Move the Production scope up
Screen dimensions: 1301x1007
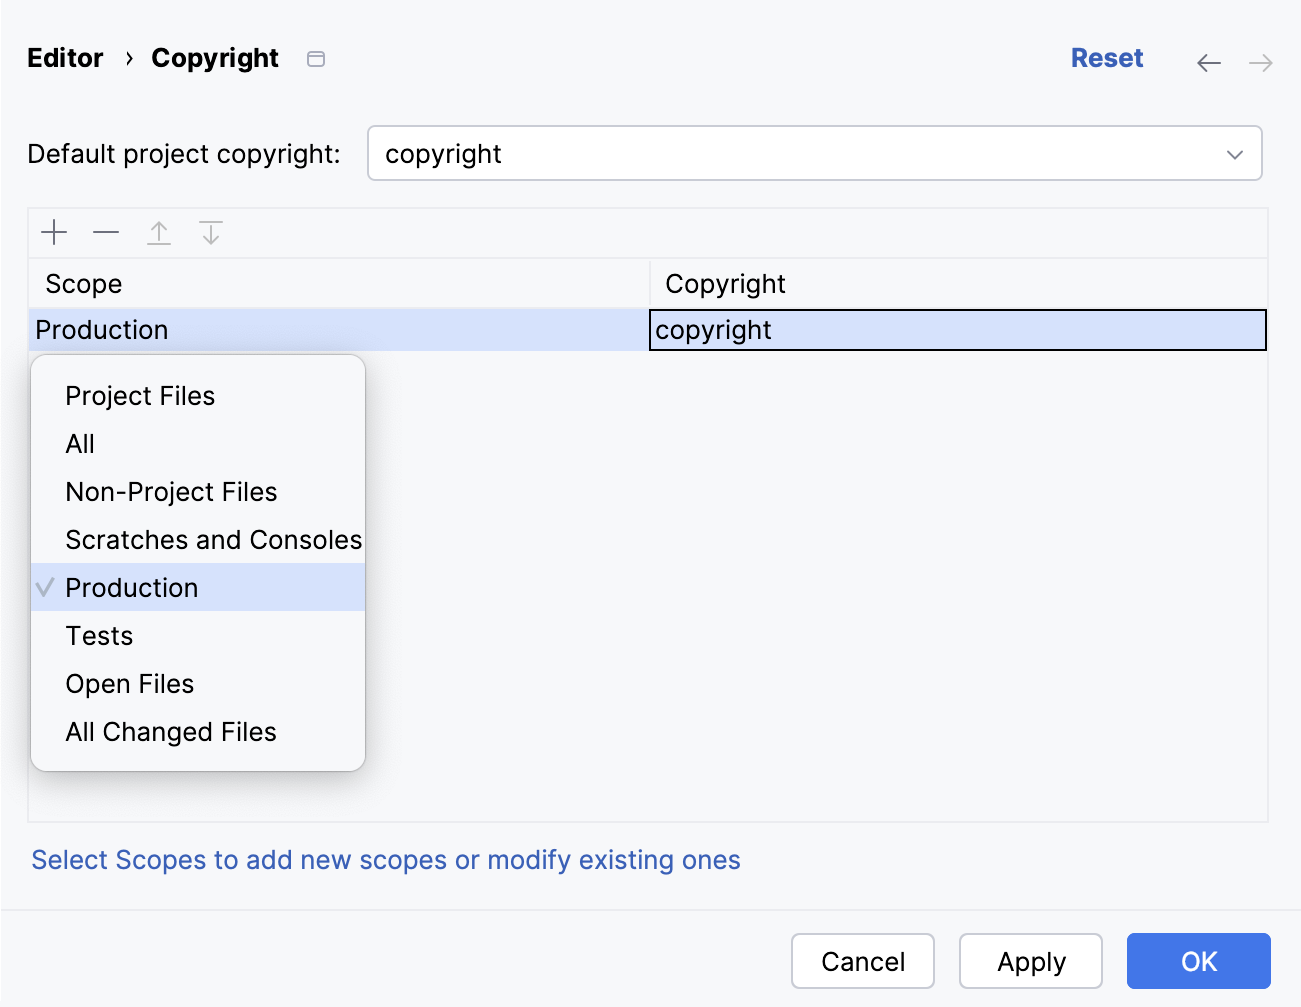pyautogui.click(x=159, y=232)
